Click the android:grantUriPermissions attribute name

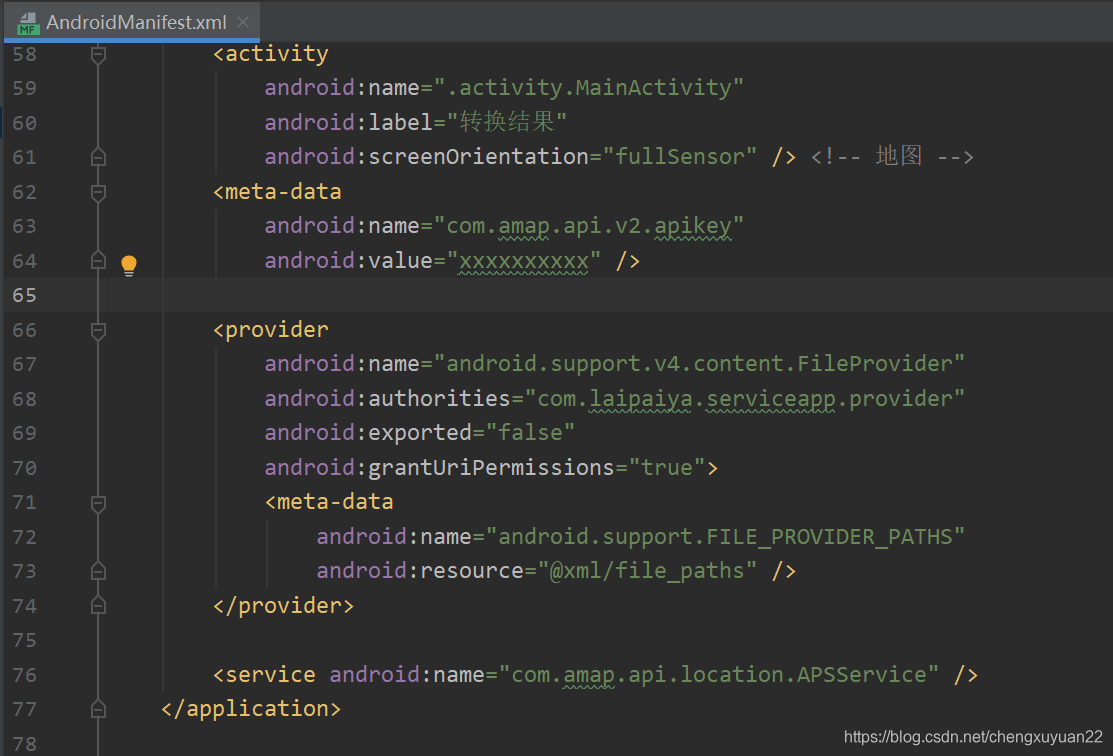tap(439, 468)
